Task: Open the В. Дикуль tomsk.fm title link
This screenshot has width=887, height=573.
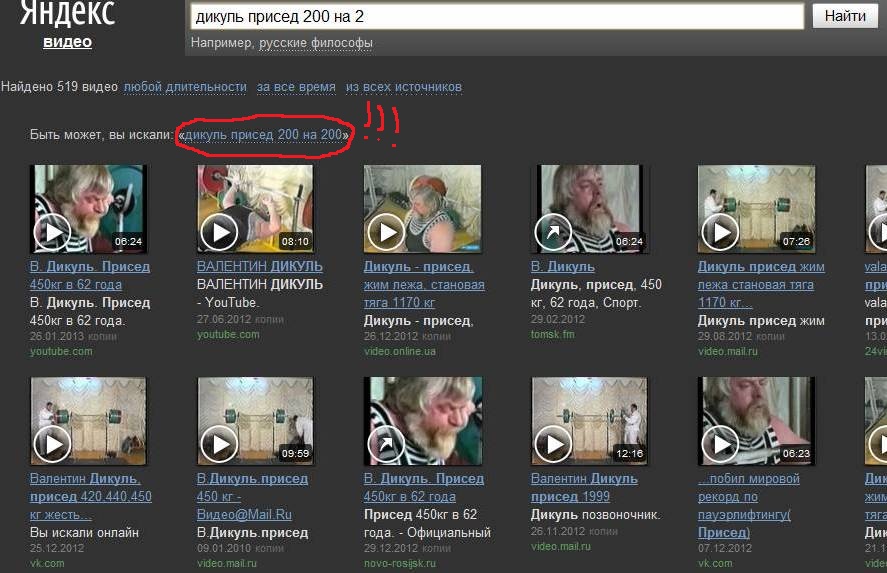Action: [562, 266]
